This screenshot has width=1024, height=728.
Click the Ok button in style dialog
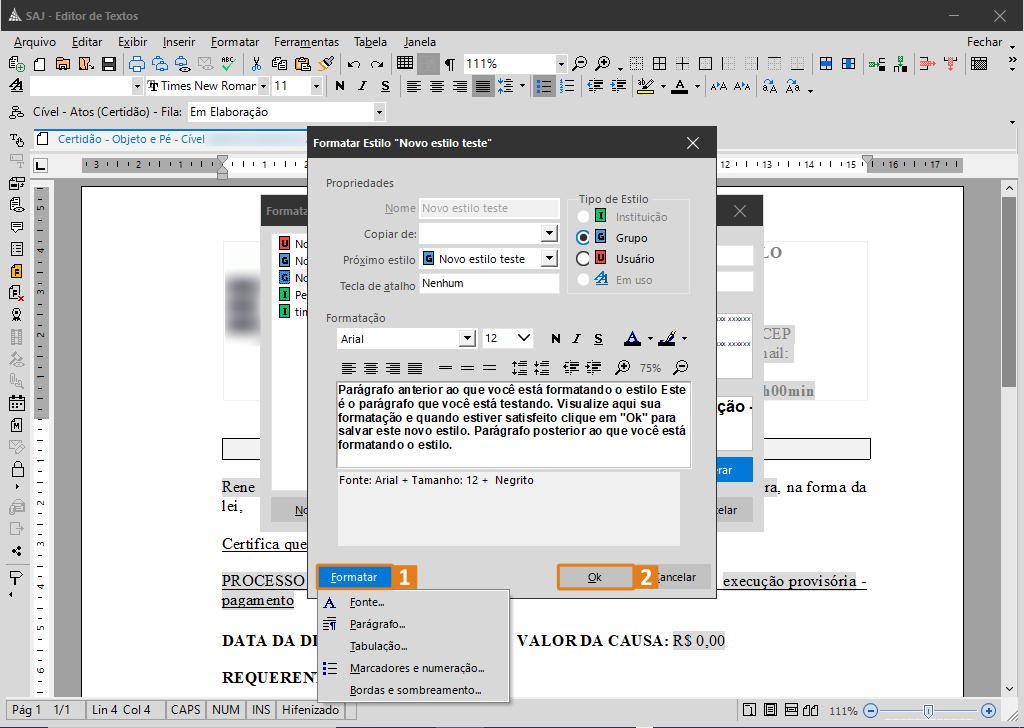pyautogui.click(x=595, y=577)
